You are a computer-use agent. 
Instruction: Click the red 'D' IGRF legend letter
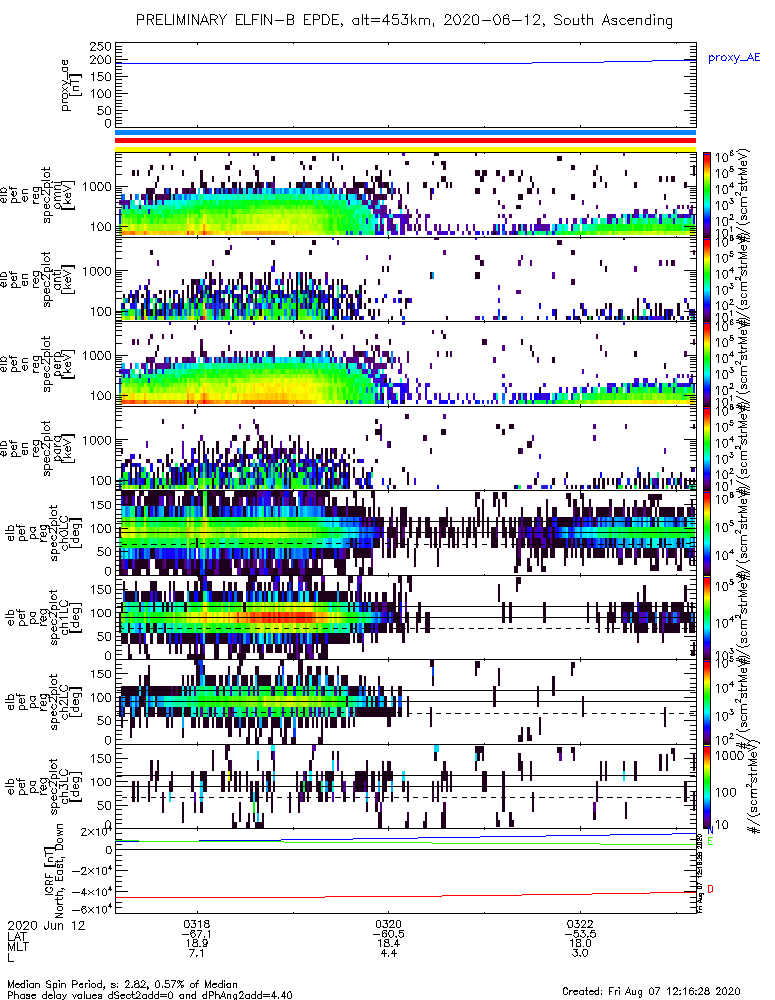[x=710, y=890]
